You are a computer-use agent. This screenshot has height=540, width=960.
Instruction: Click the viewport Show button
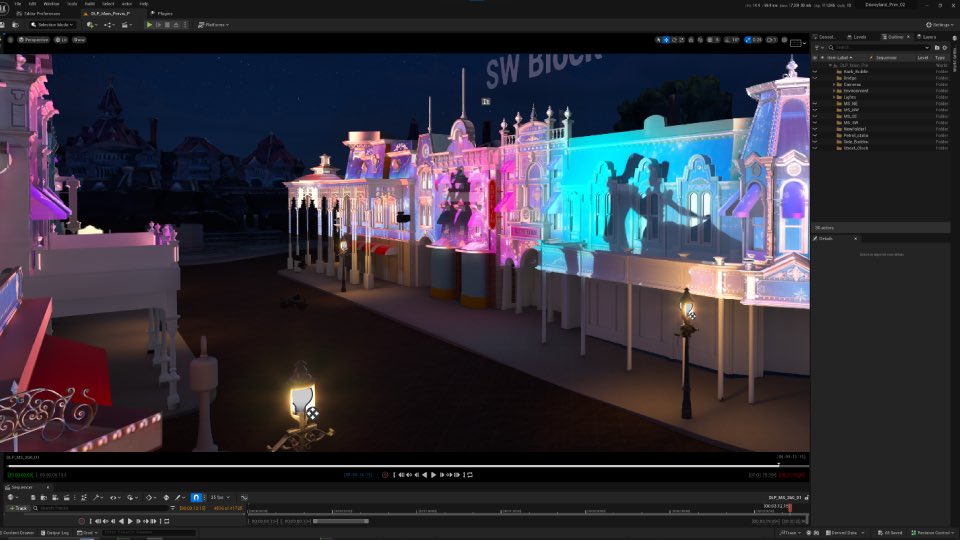coord(79,40)
